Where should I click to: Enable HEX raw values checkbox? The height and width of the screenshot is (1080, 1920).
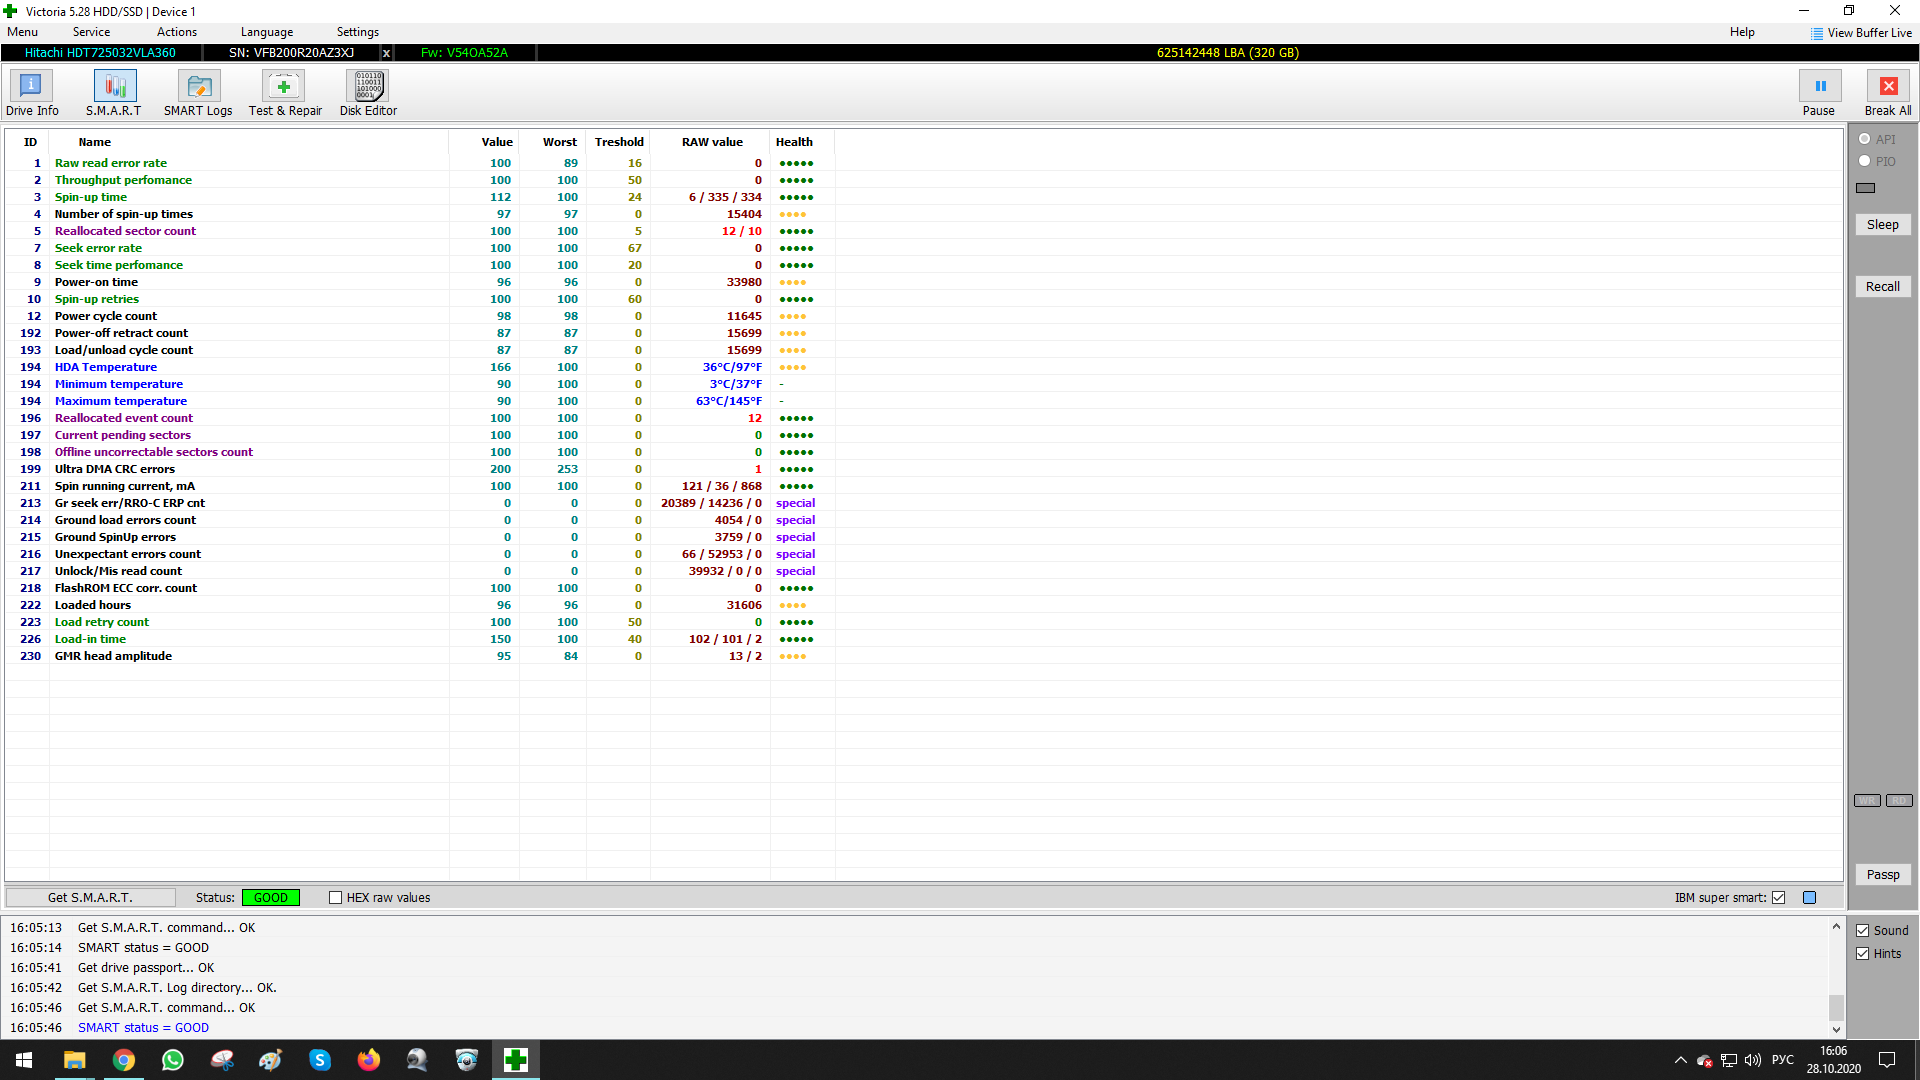(336, 898)
